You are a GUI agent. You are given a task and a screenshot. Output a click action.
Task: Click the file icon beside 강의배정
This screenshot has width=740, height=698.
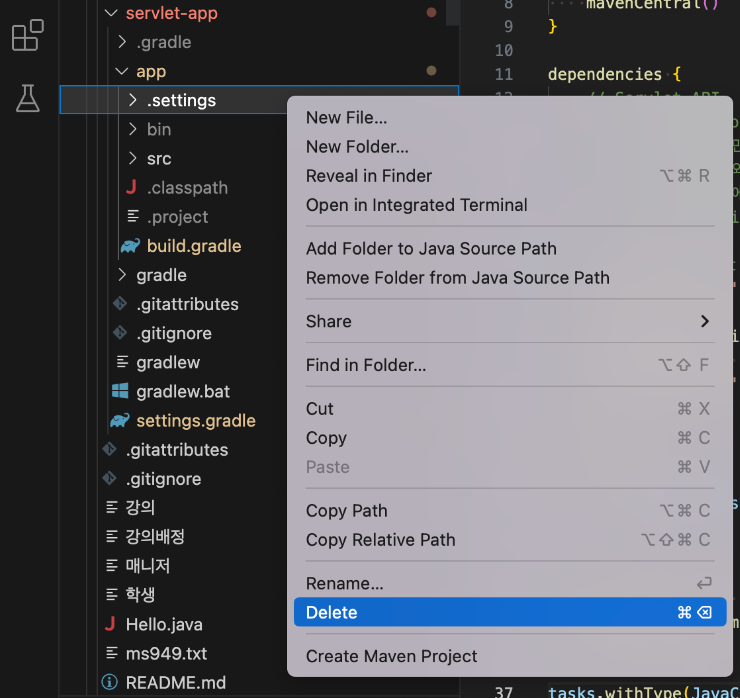[112, 537]
